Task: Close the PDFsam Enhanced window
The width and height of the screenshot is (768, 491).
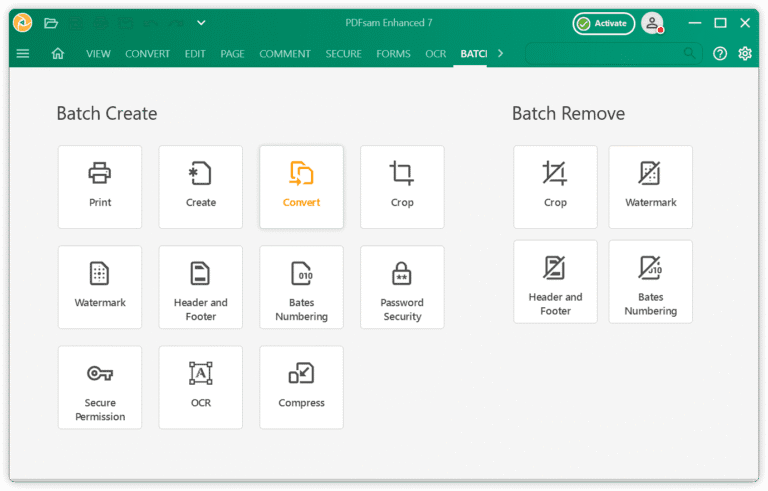Action: [x=745, y=23]
